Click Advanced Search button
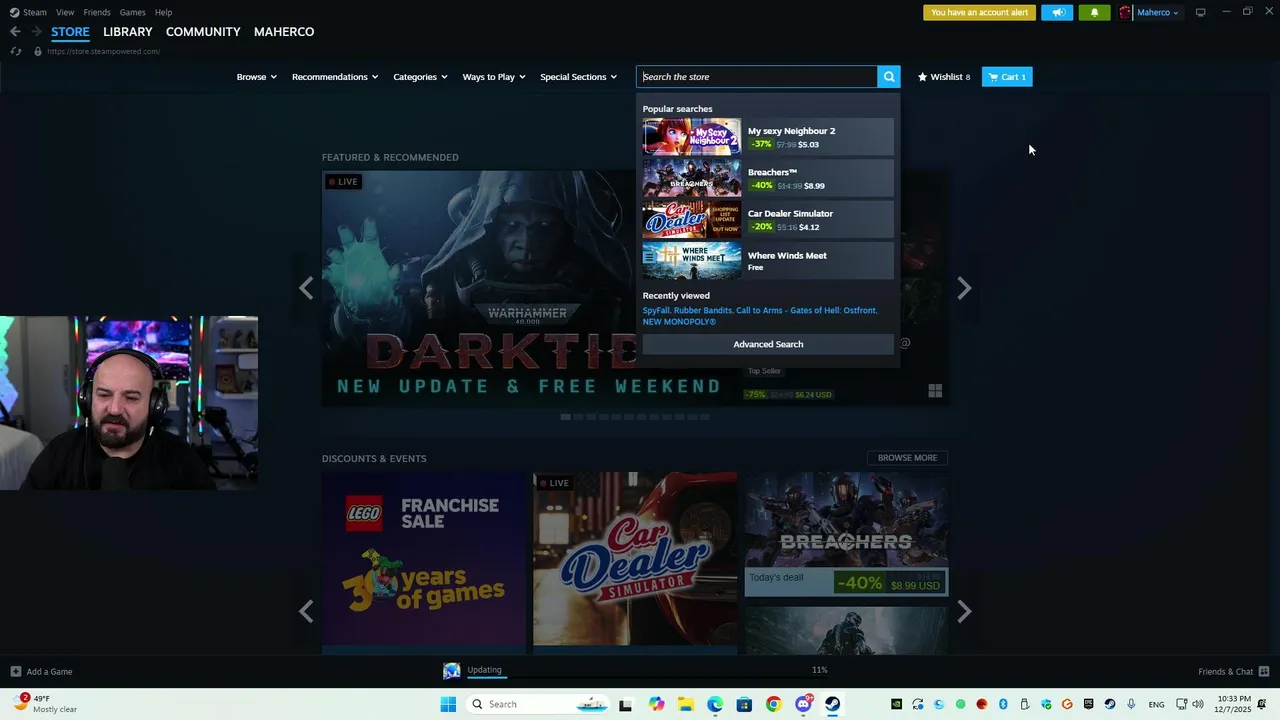 pos(768,344)
